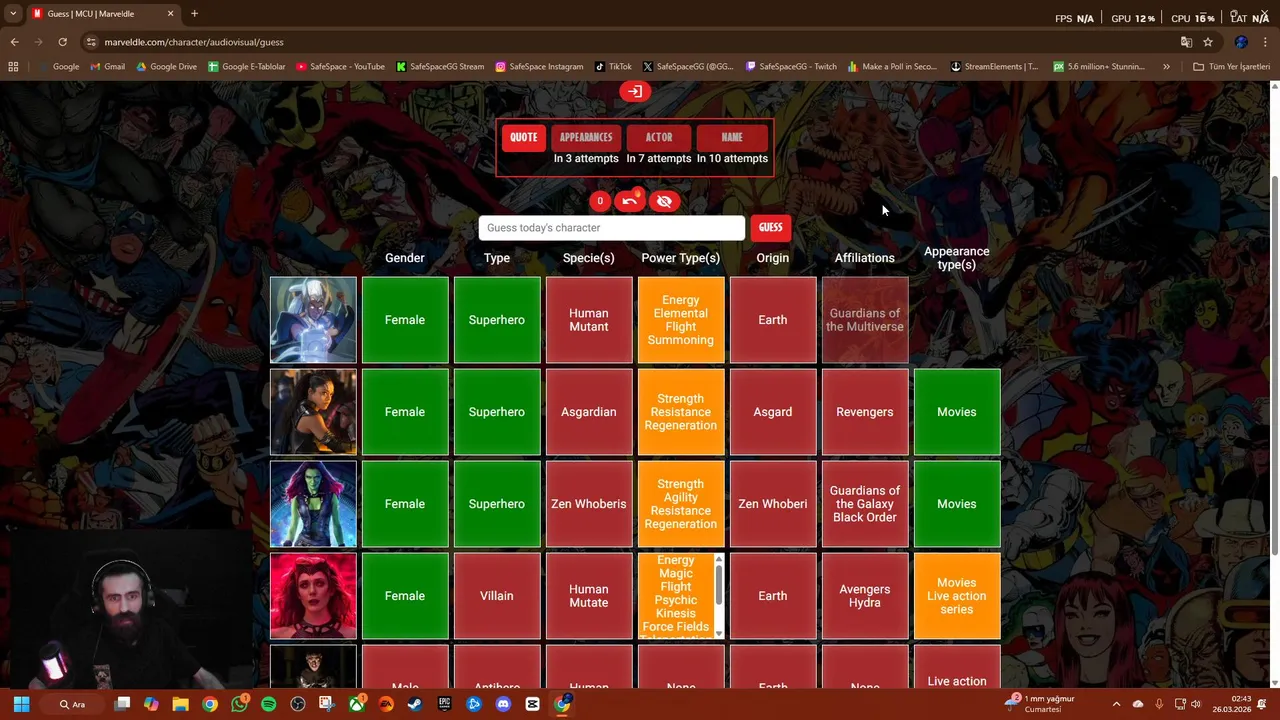Click the Guardians of the Multiverse cell
1280x720 pixels.
[865, 320]
